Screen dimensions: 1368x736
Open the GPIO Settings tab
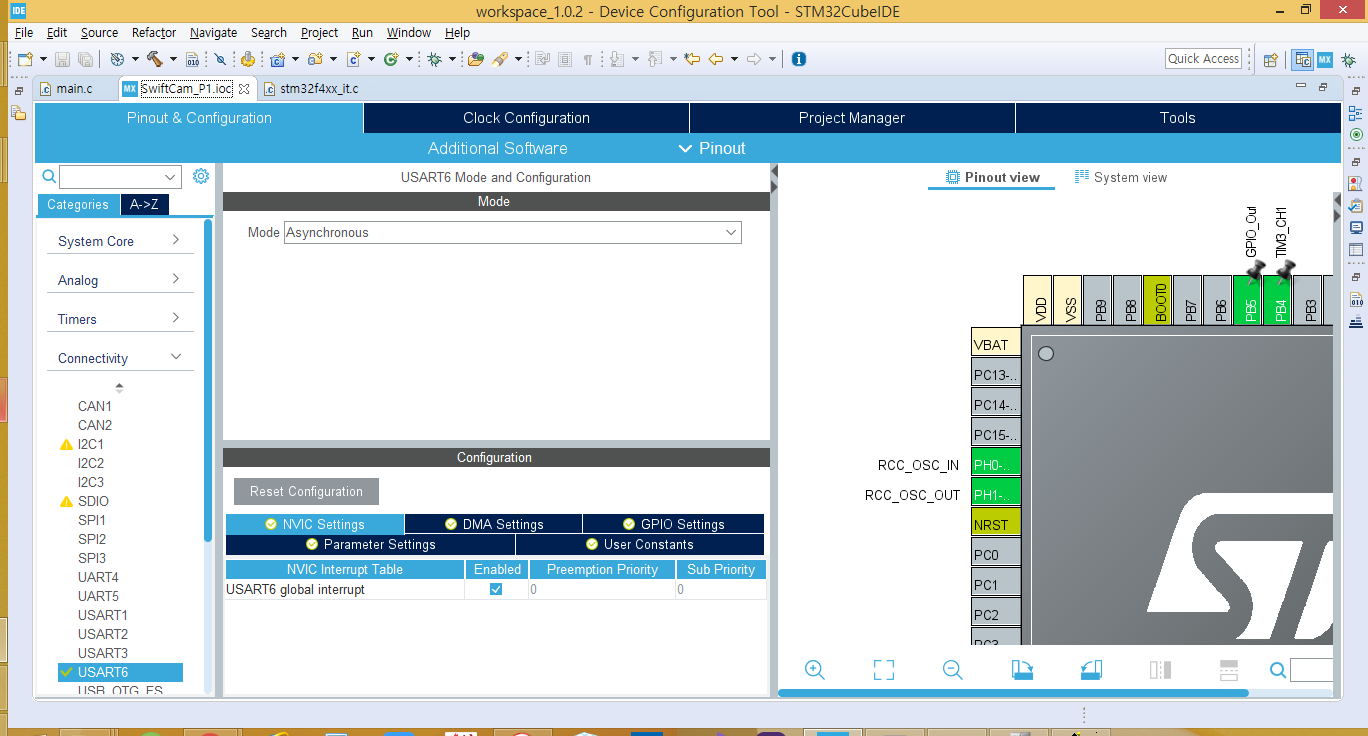pos(673,524)
